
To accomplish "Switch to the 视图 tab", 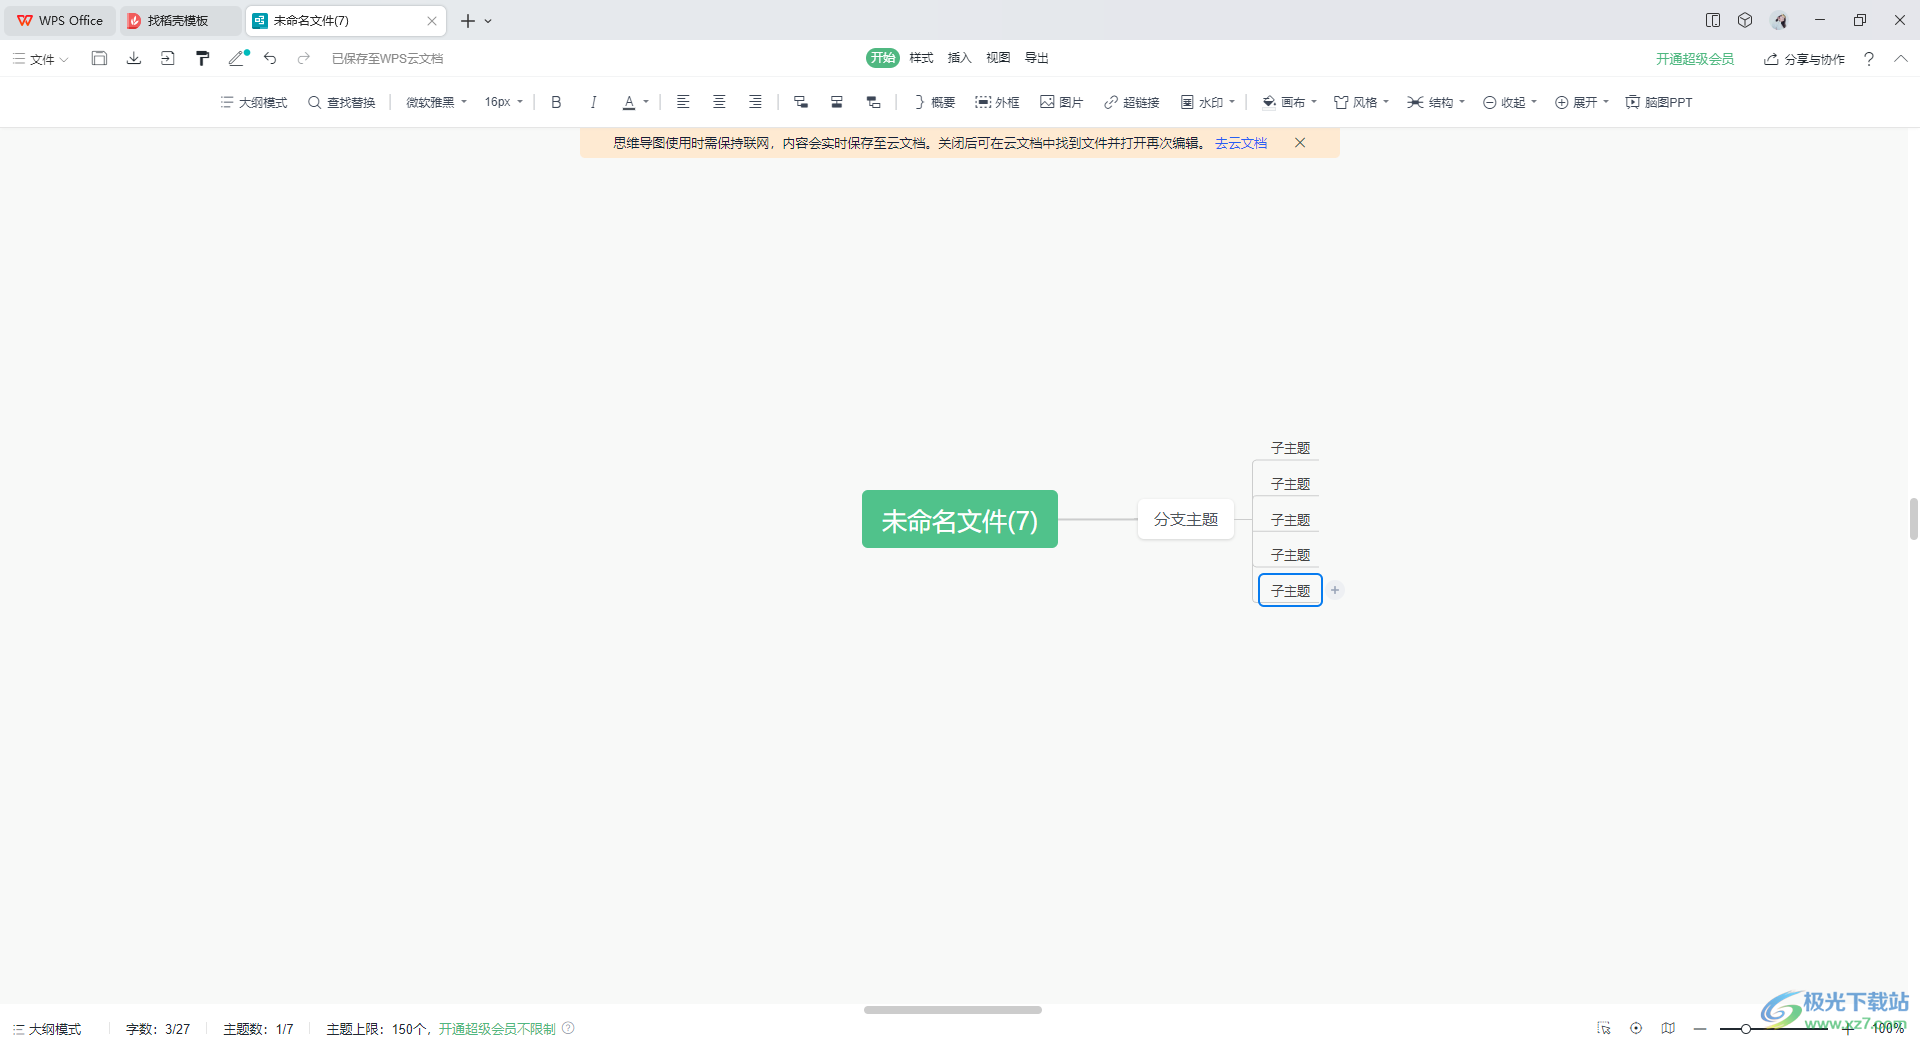I will [998, 58].
